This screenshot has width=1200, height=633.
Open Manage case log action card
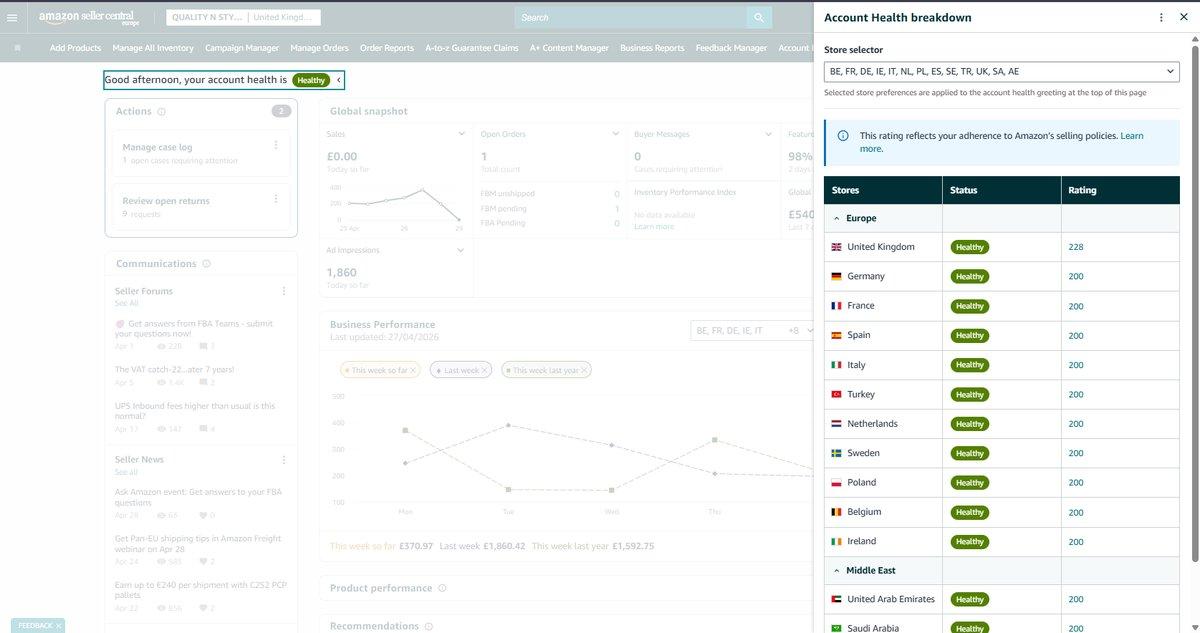(x=201, y=153)
